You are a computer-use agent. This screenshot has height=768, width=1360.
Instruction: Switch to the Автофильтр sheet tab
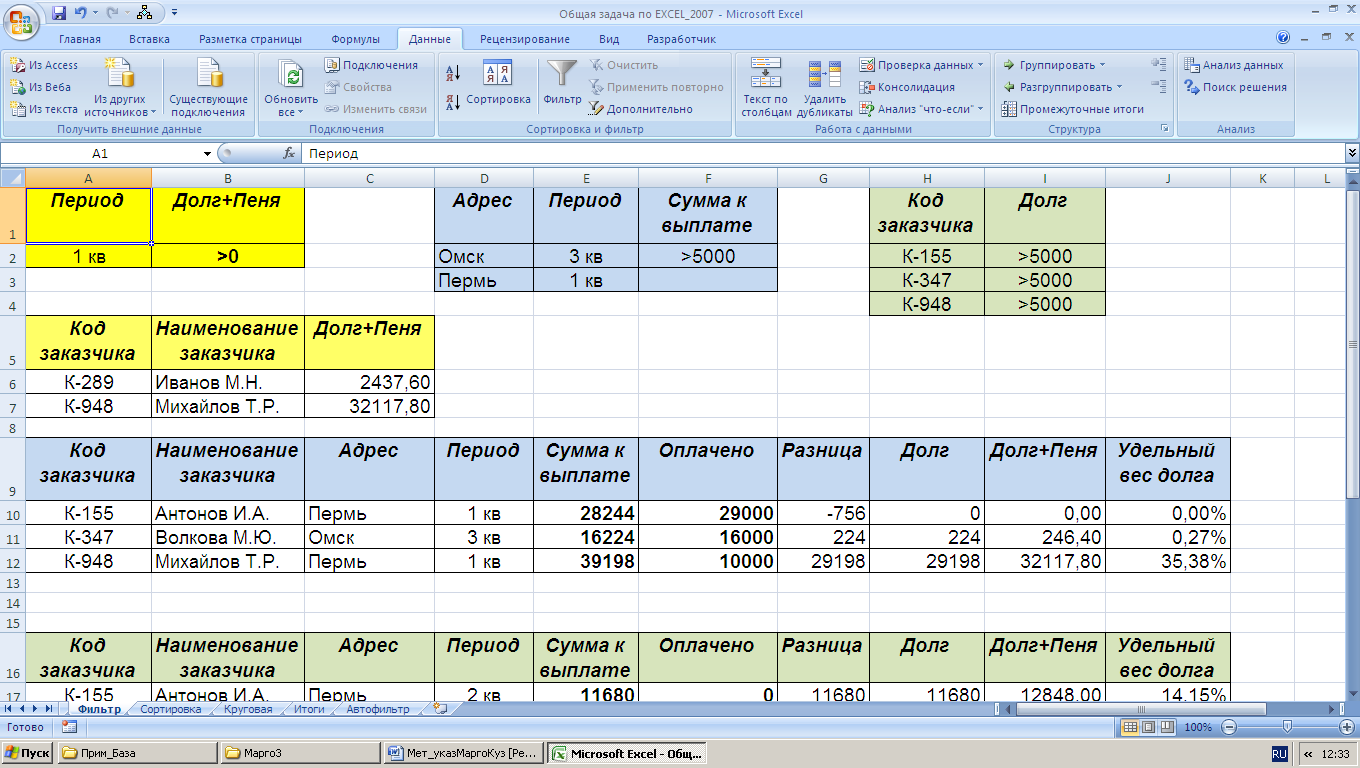pos(378,709)
